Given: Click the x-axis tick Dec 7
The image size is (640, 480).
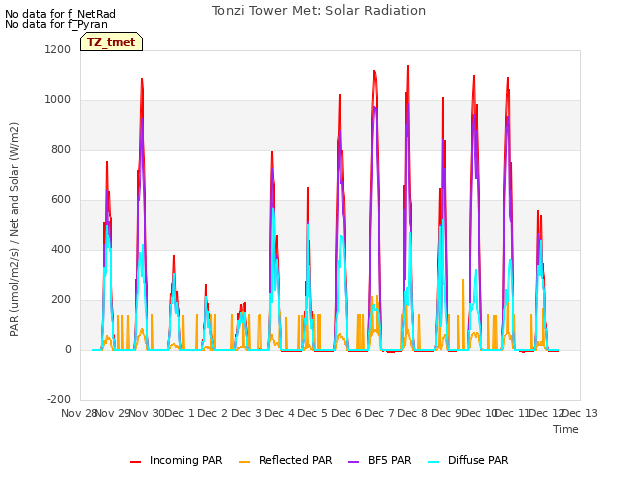Looking at the screenshot, I should pyautogui.click(x=379, y=413).
